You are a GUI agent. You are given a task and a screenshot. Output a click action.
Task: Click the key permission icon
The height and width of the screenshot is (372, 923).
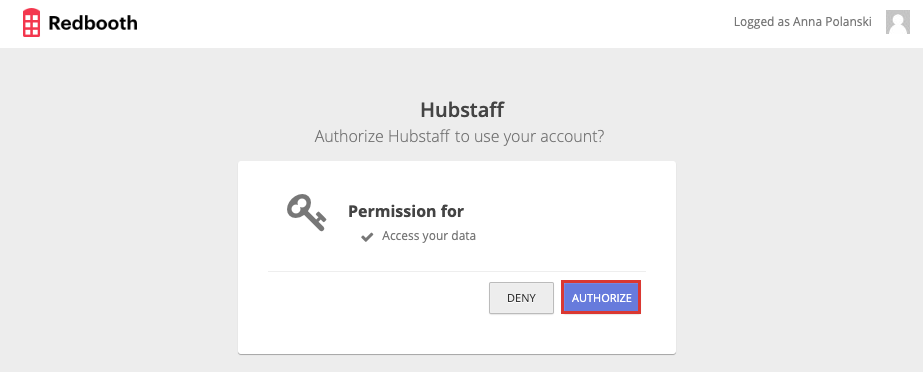pos(306,213)
